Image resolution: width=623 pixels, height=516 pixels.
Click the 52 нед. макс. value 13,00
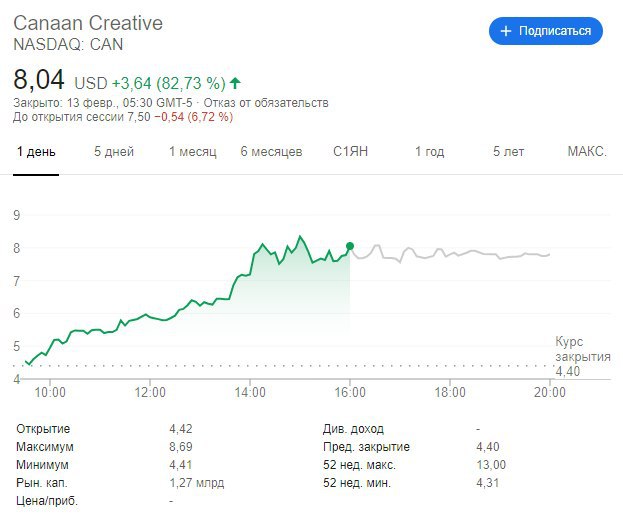[492, 465]
